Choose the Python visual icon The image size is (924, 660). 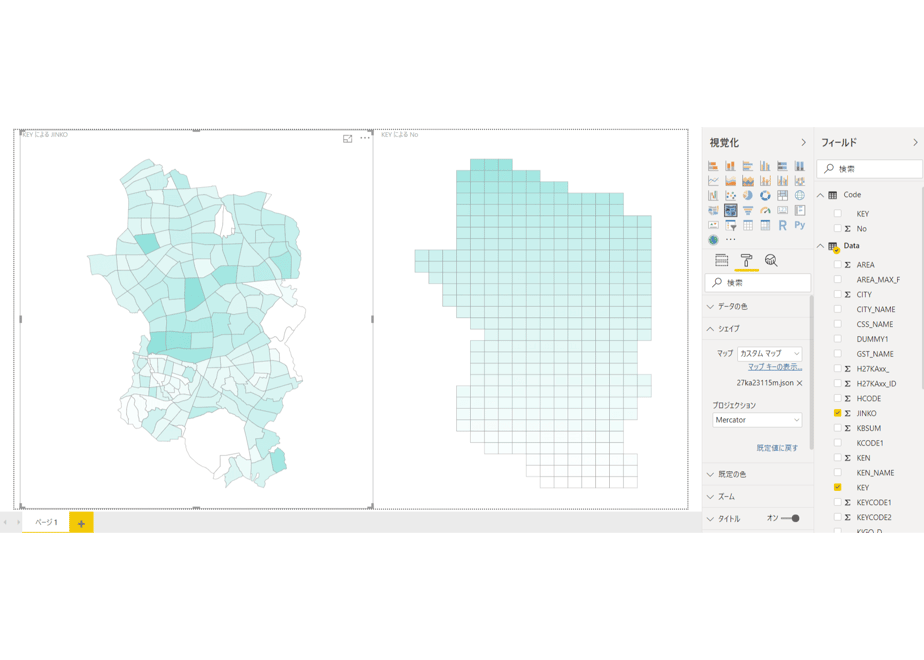(x=800, y=225)
